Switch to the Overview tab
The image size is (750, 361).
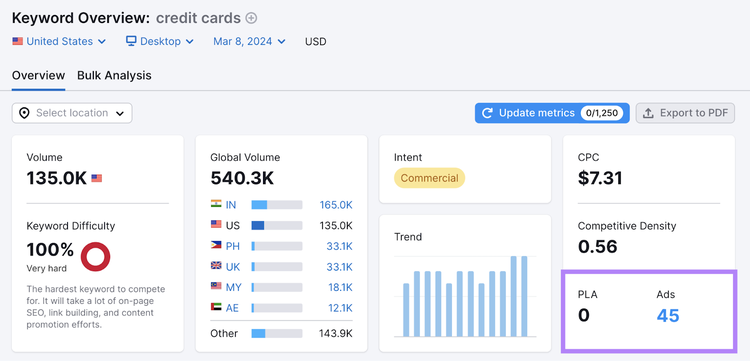[38, 76]
